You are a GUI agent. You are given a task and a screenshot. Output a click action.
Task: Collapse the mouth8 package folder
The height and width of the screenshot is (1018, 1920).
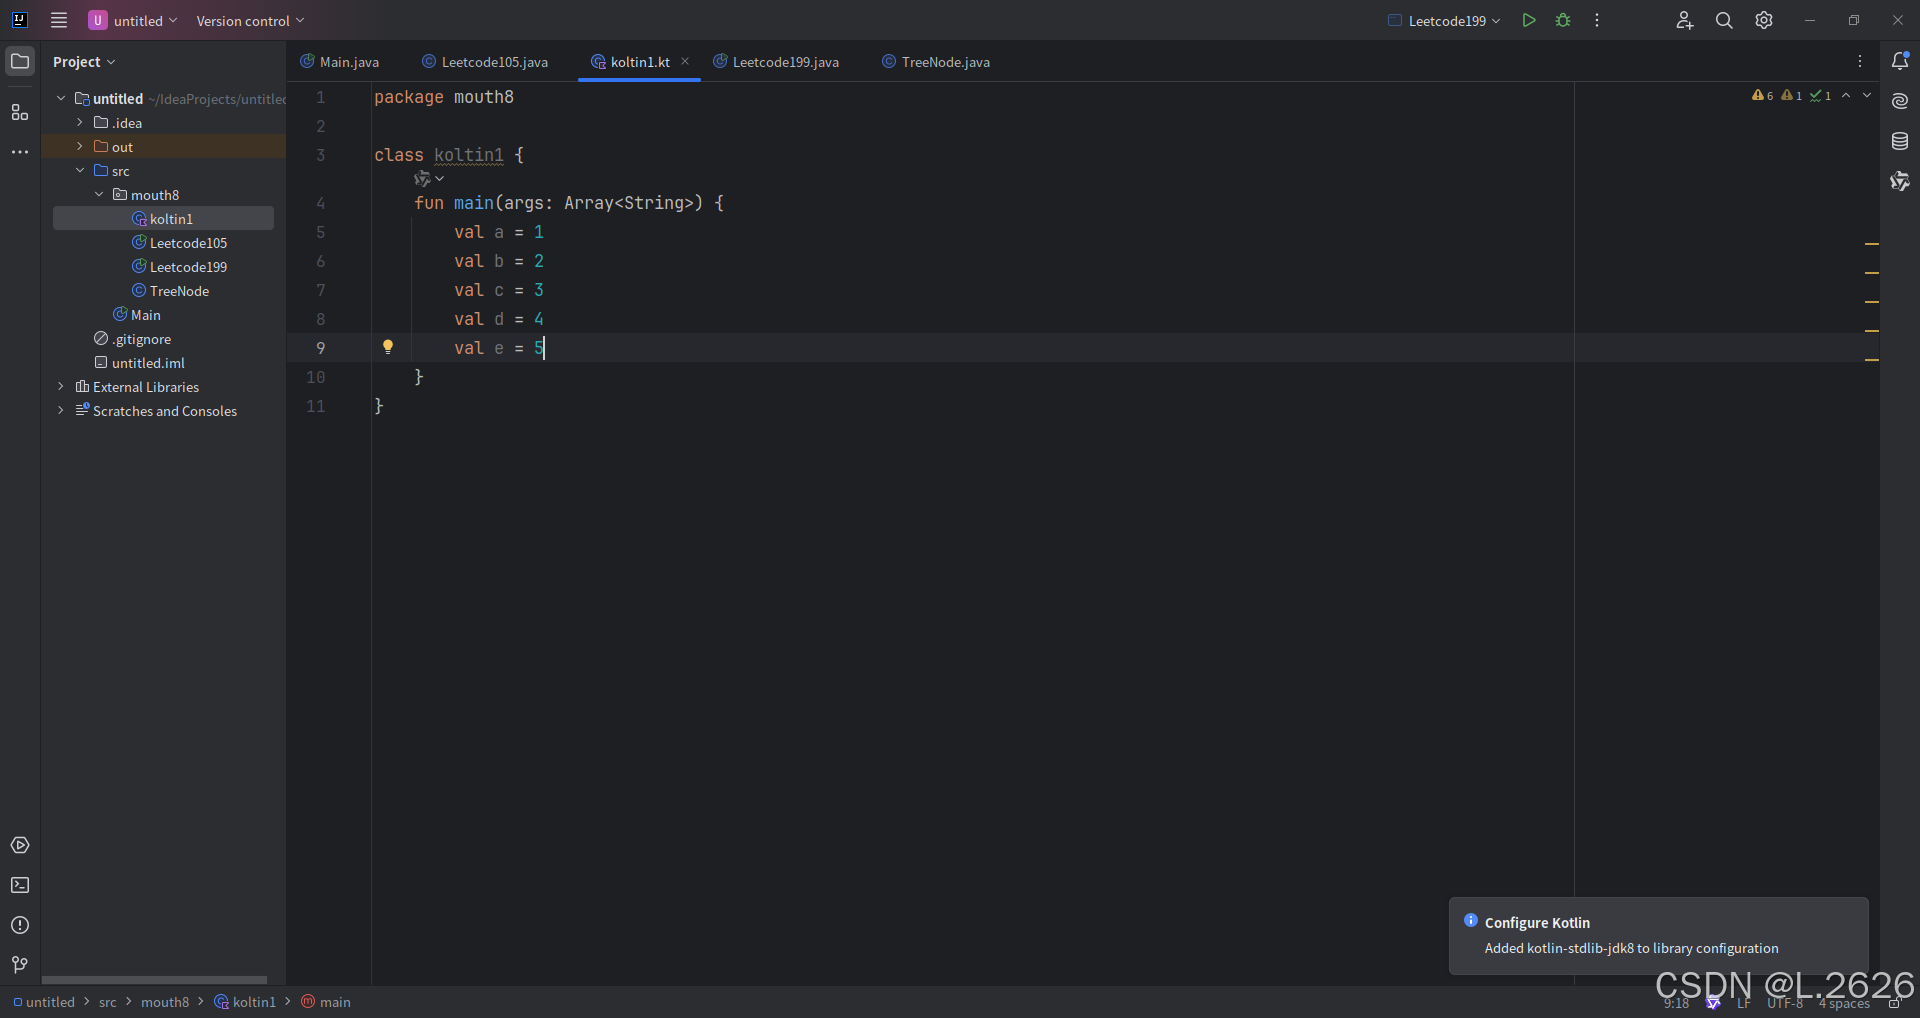pos(99,194)
